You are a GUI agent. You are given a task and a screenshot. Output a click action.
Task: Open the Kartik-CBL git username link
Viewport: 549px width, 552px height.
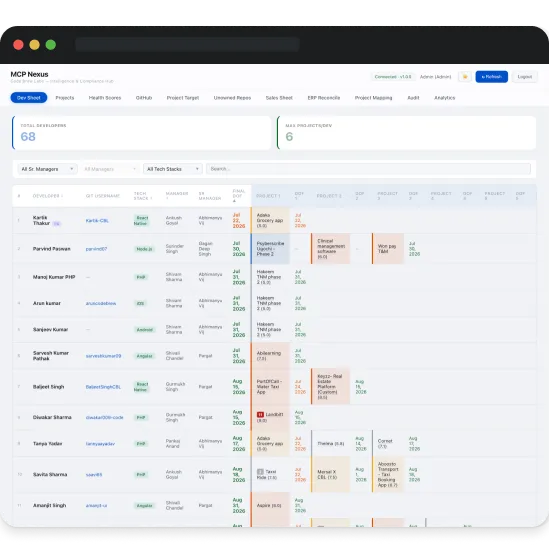coord(97,220)
